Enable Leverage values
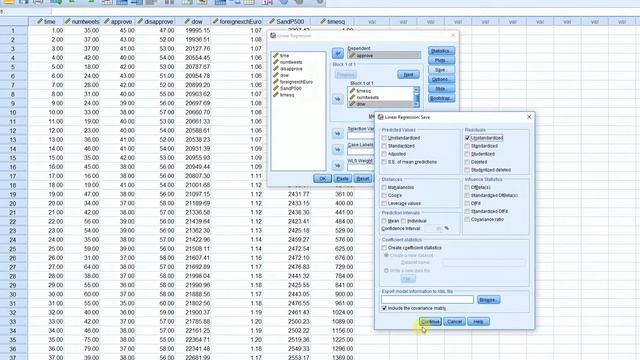This screenshot has width=640, height=360. tap(384, 203)
